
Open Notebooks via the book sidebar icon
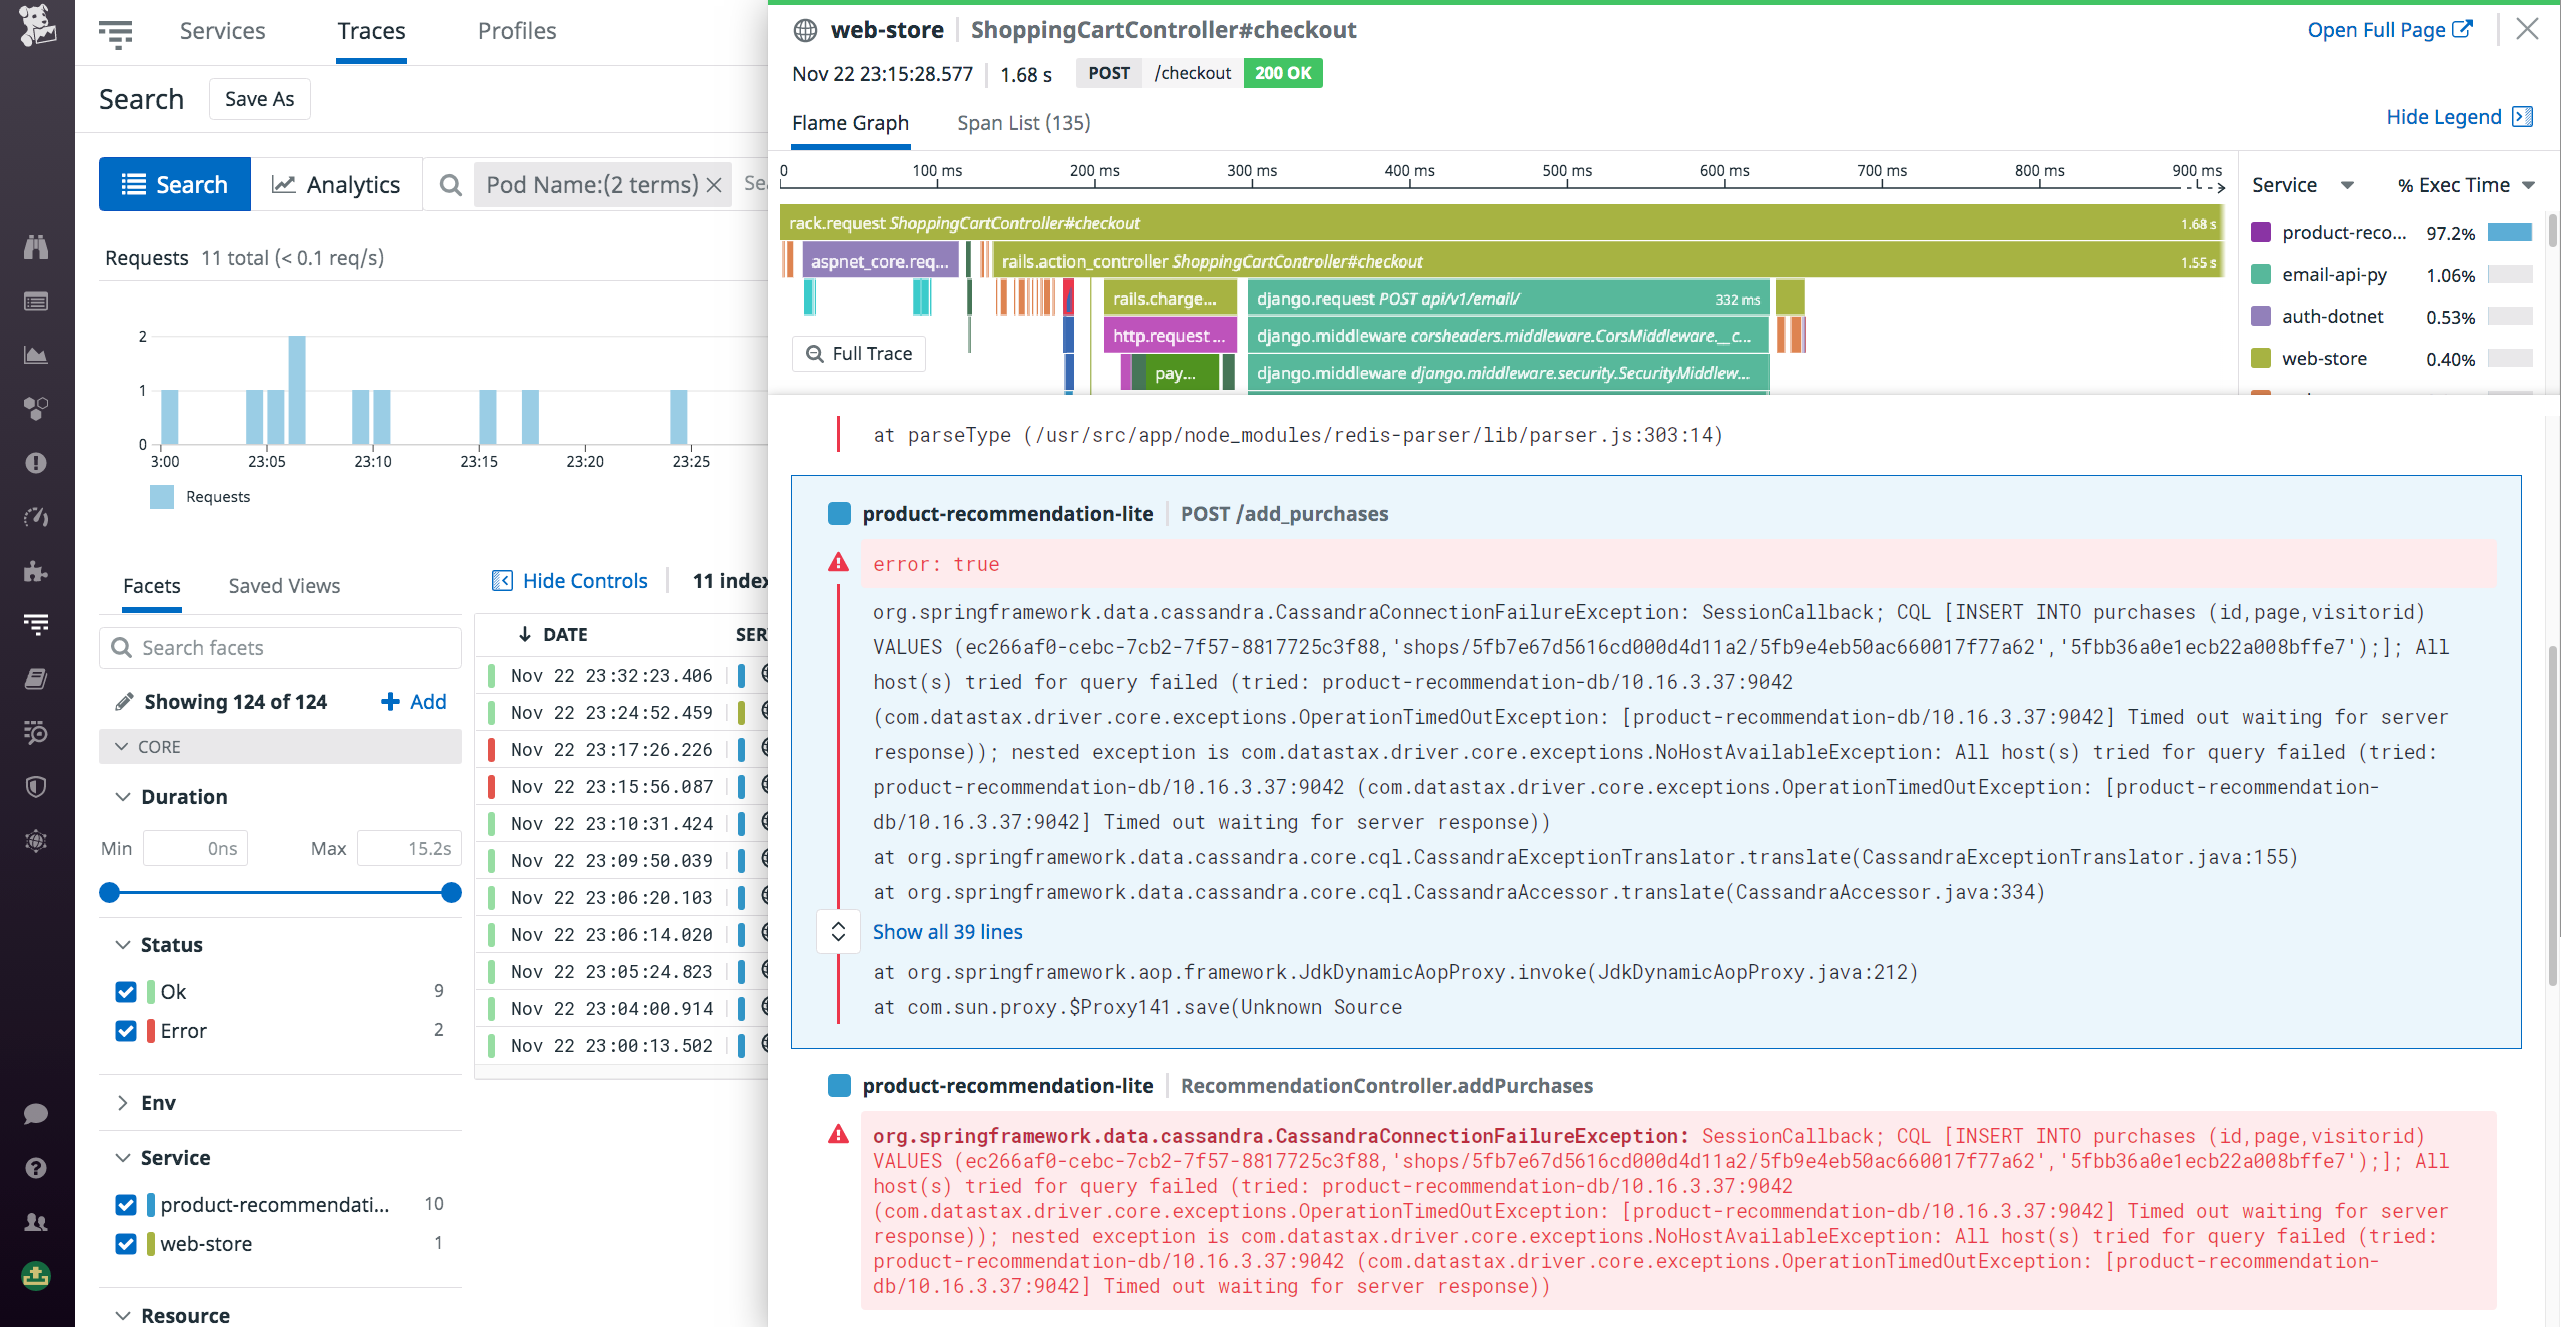pos(36,678)
